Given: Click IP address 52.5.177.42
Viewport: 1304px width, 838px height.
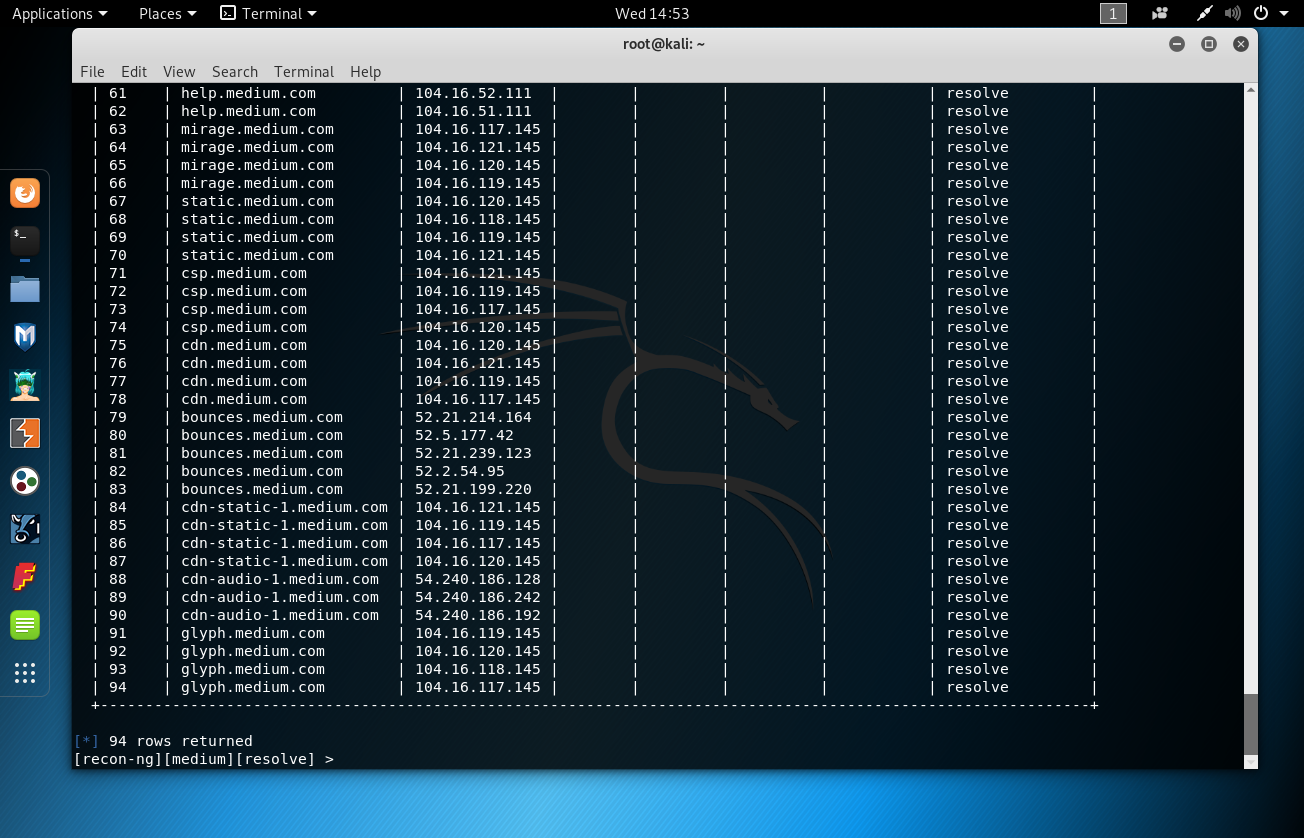Looking at the screenshot, I should point(464,435).
